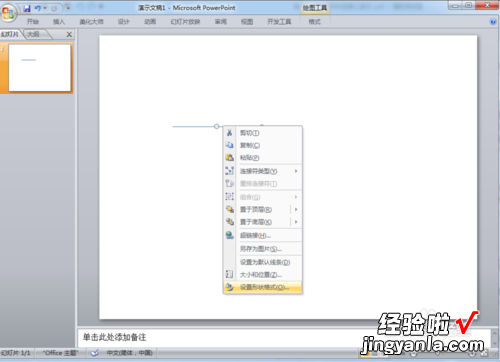Open the Office button menu
Image resolution: width=500 pixels, height=362 pixels.
(8, 13)
